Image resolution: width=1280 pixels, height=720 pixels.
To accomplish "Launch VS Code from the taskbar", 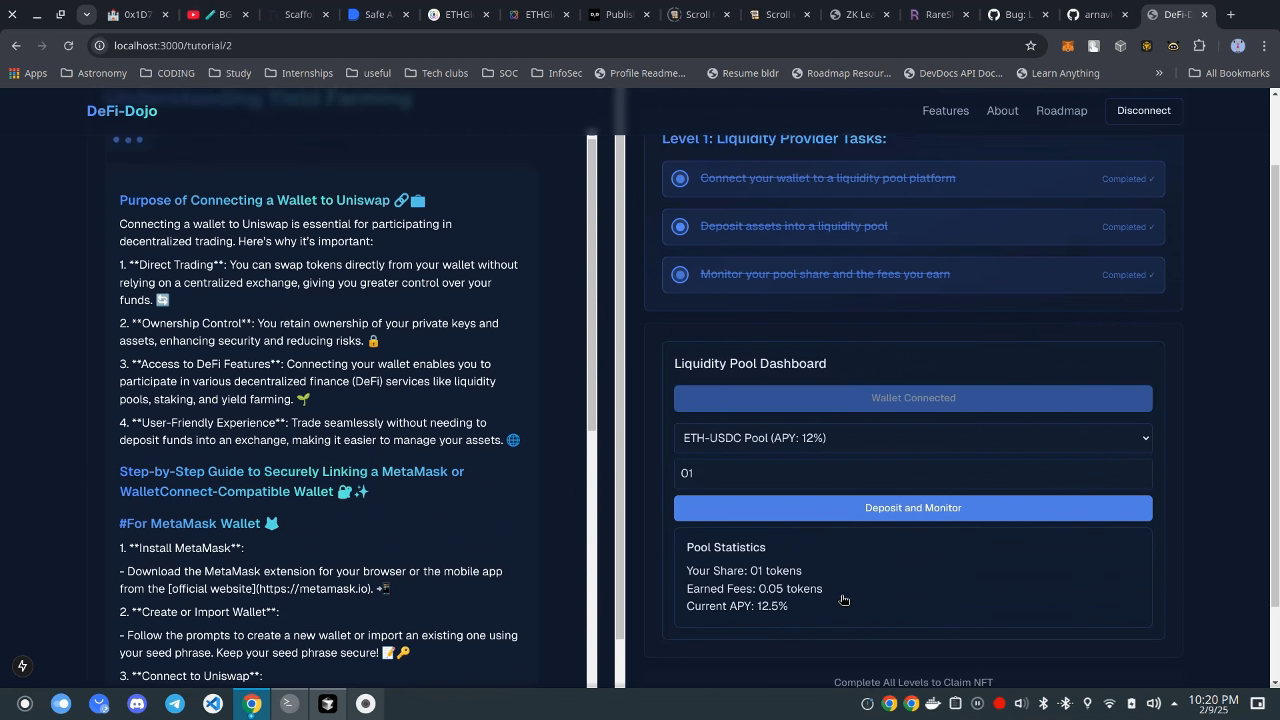I will (x=213, y=704).
